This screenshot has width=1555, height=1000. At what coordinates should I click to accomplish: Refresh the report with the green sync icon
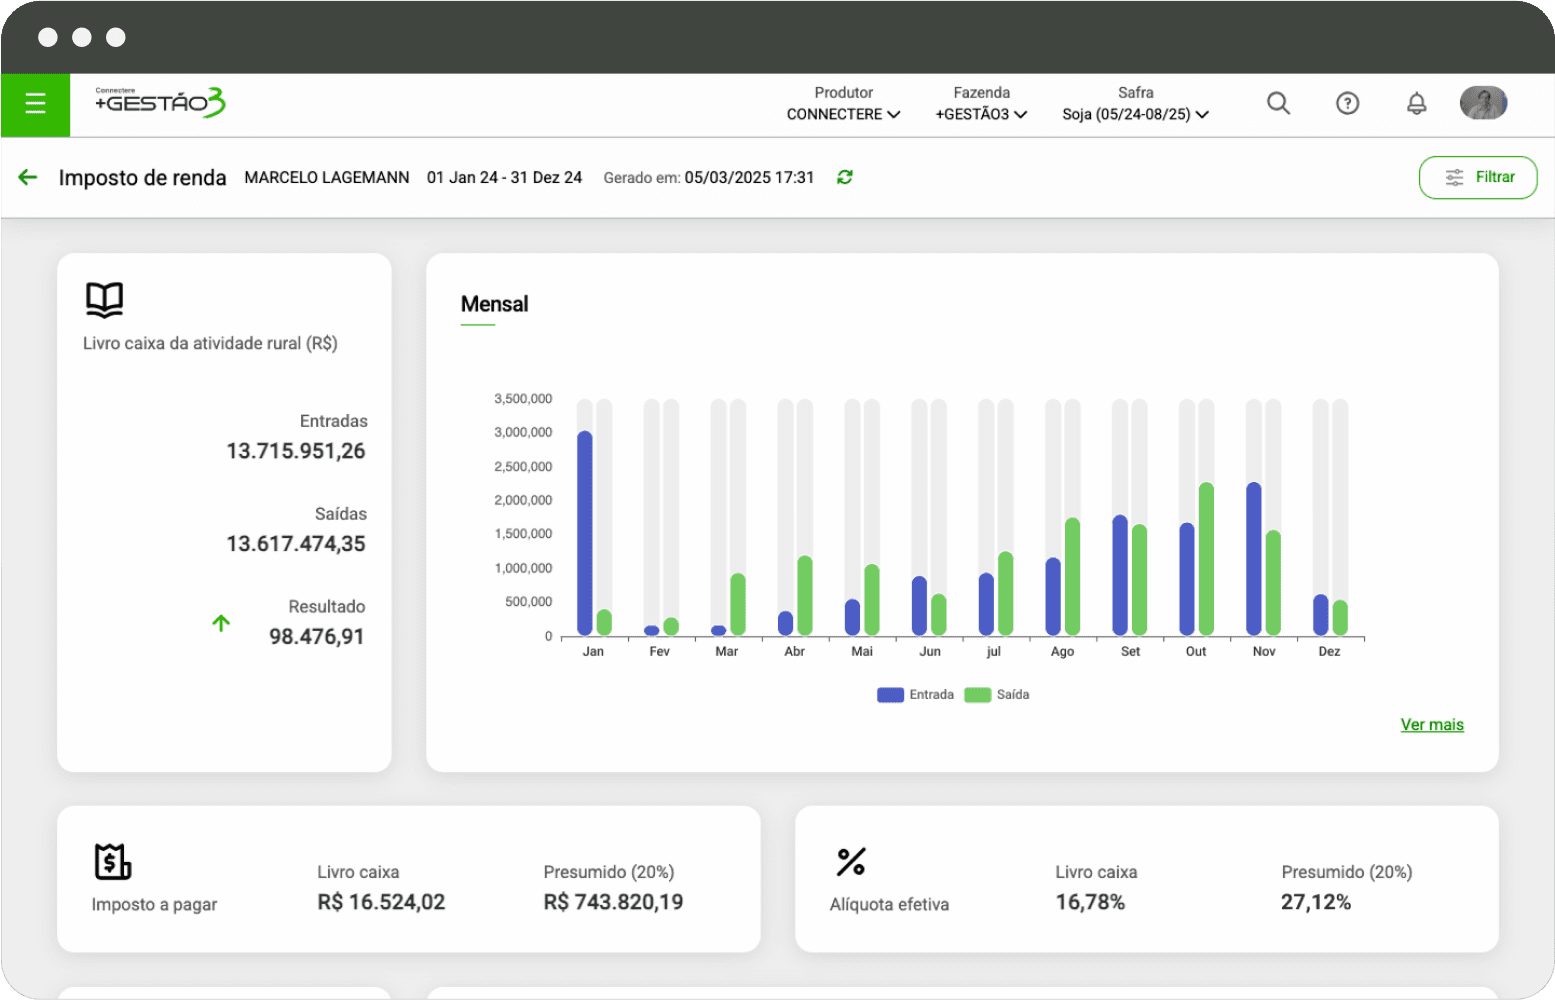845,177
